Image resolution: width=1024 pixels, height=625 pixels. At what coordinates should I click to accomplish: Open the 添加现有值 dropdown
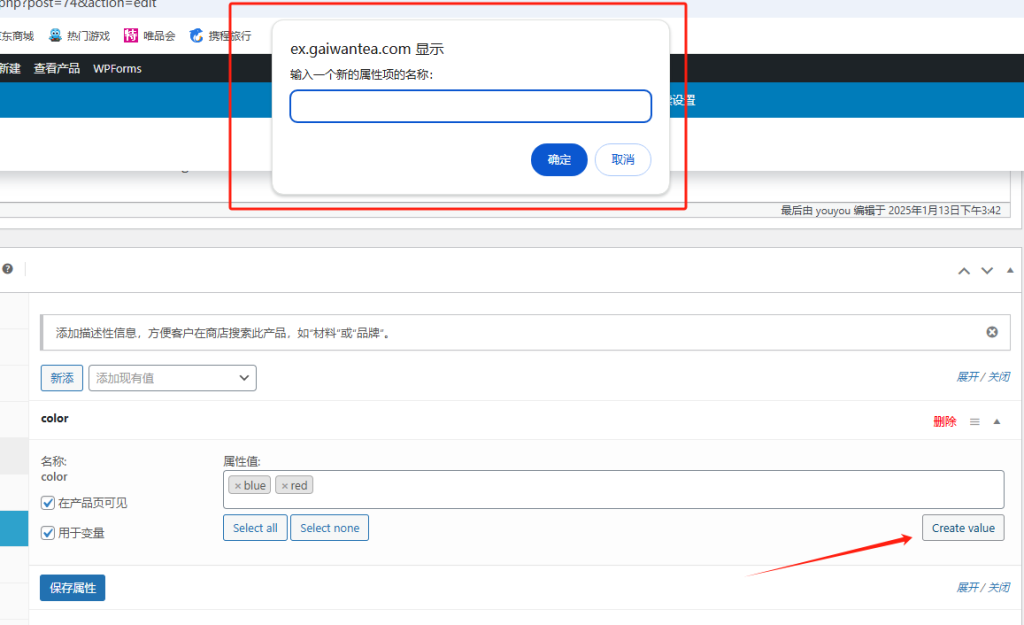(x=172, y=378)
